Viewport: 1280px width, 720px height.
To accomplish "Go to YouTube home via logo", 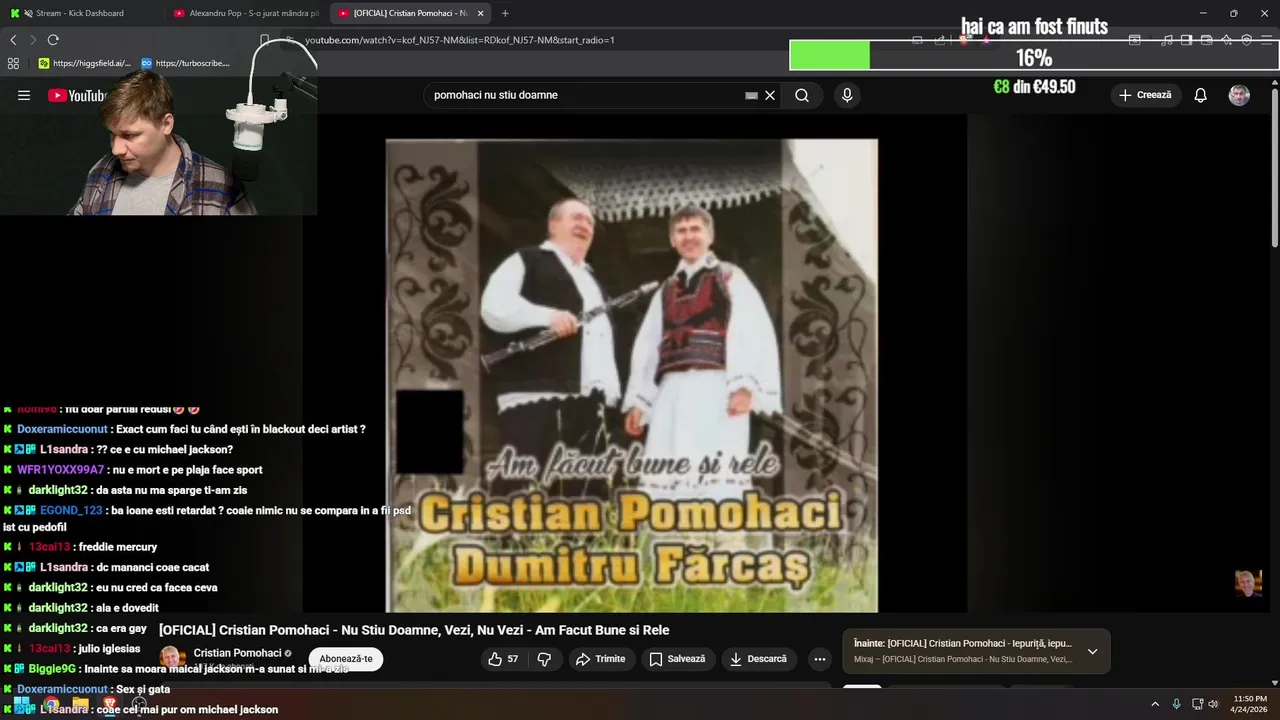I will coord(76,96).
